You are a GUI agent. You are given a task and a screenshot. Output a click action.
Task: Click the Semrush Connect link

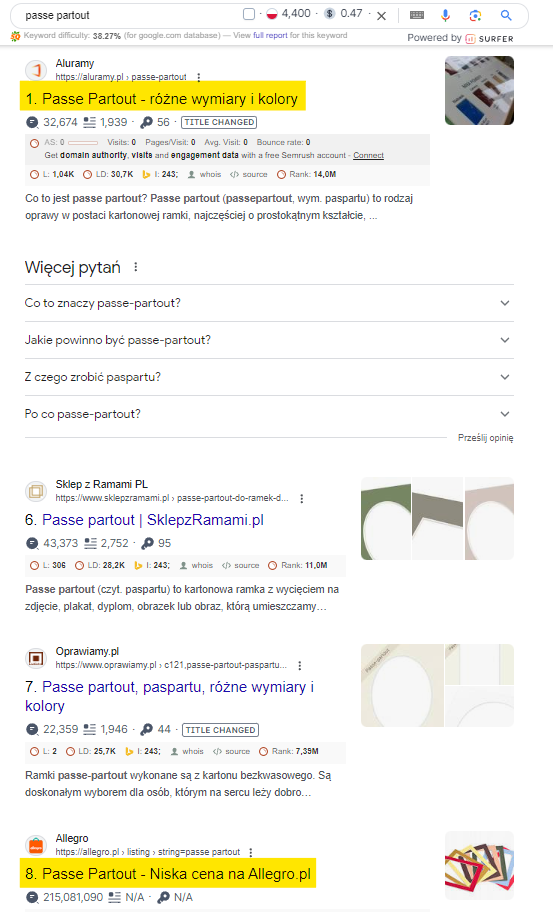368,155
